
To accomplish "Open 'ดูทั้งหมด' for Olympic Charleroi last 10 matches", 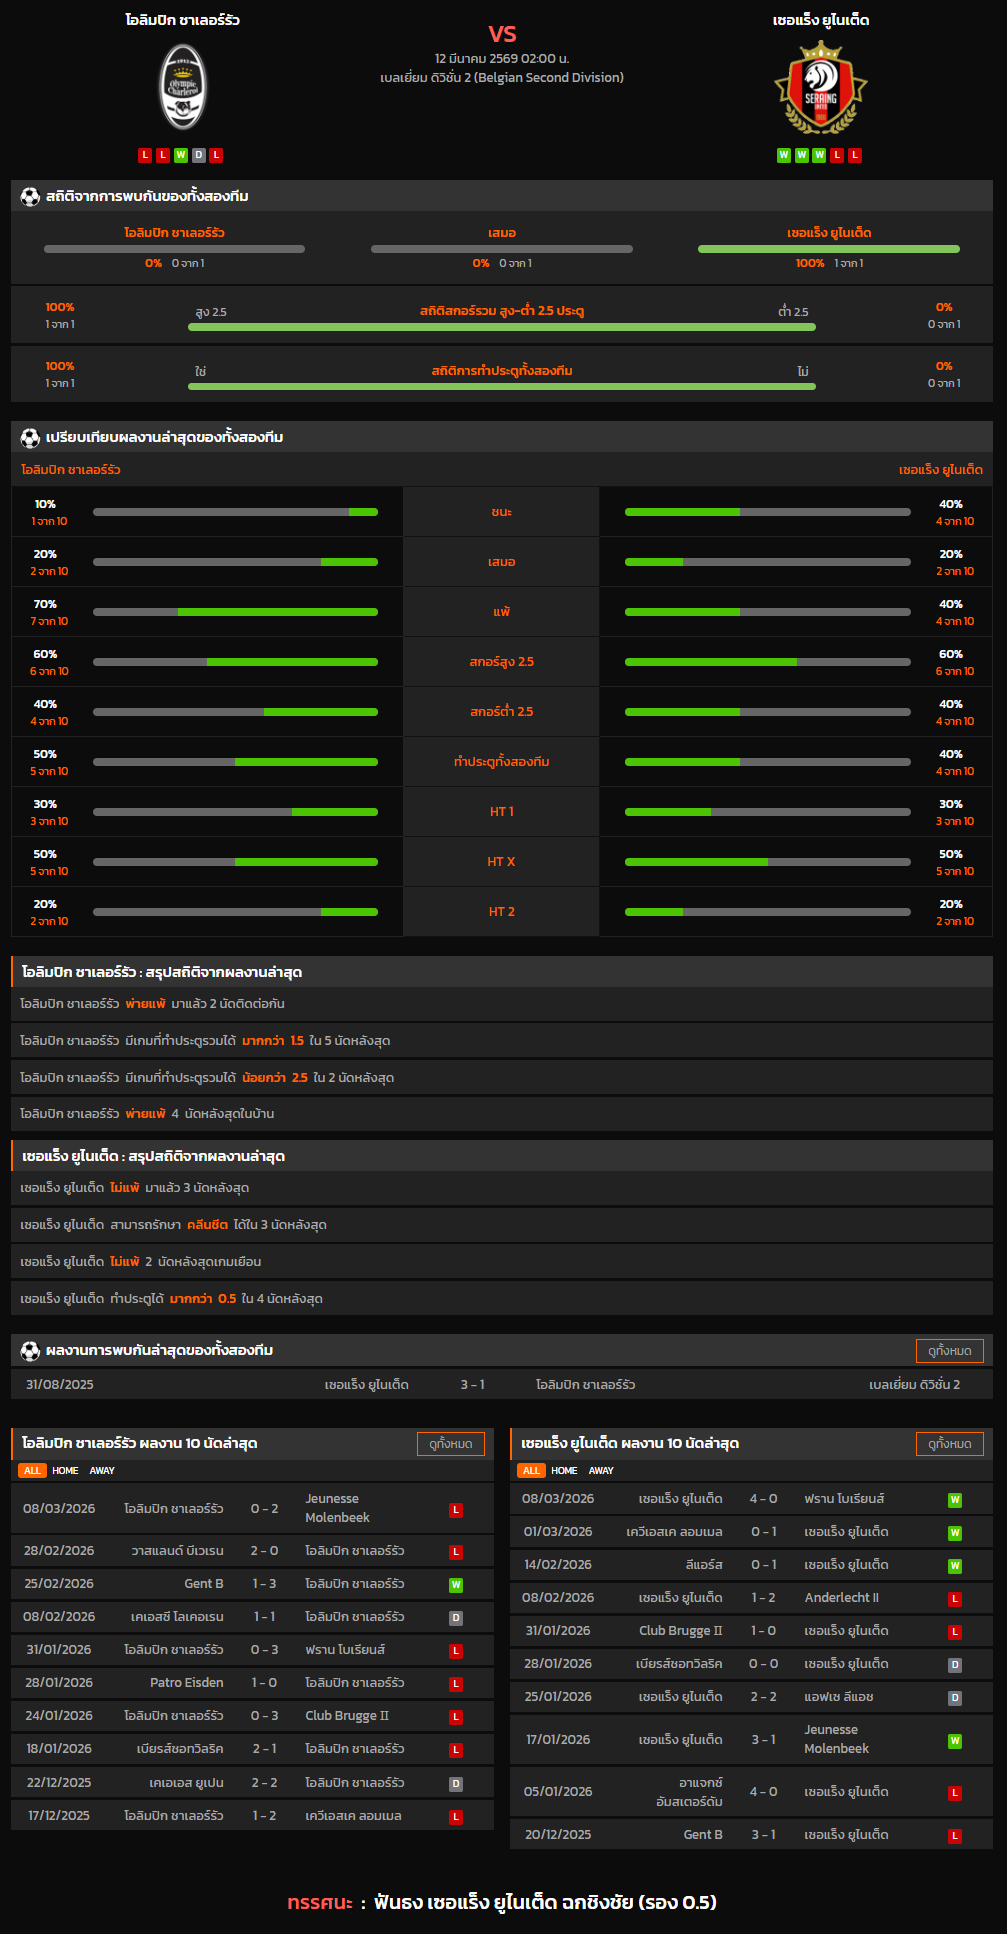I will (450, 1444).
